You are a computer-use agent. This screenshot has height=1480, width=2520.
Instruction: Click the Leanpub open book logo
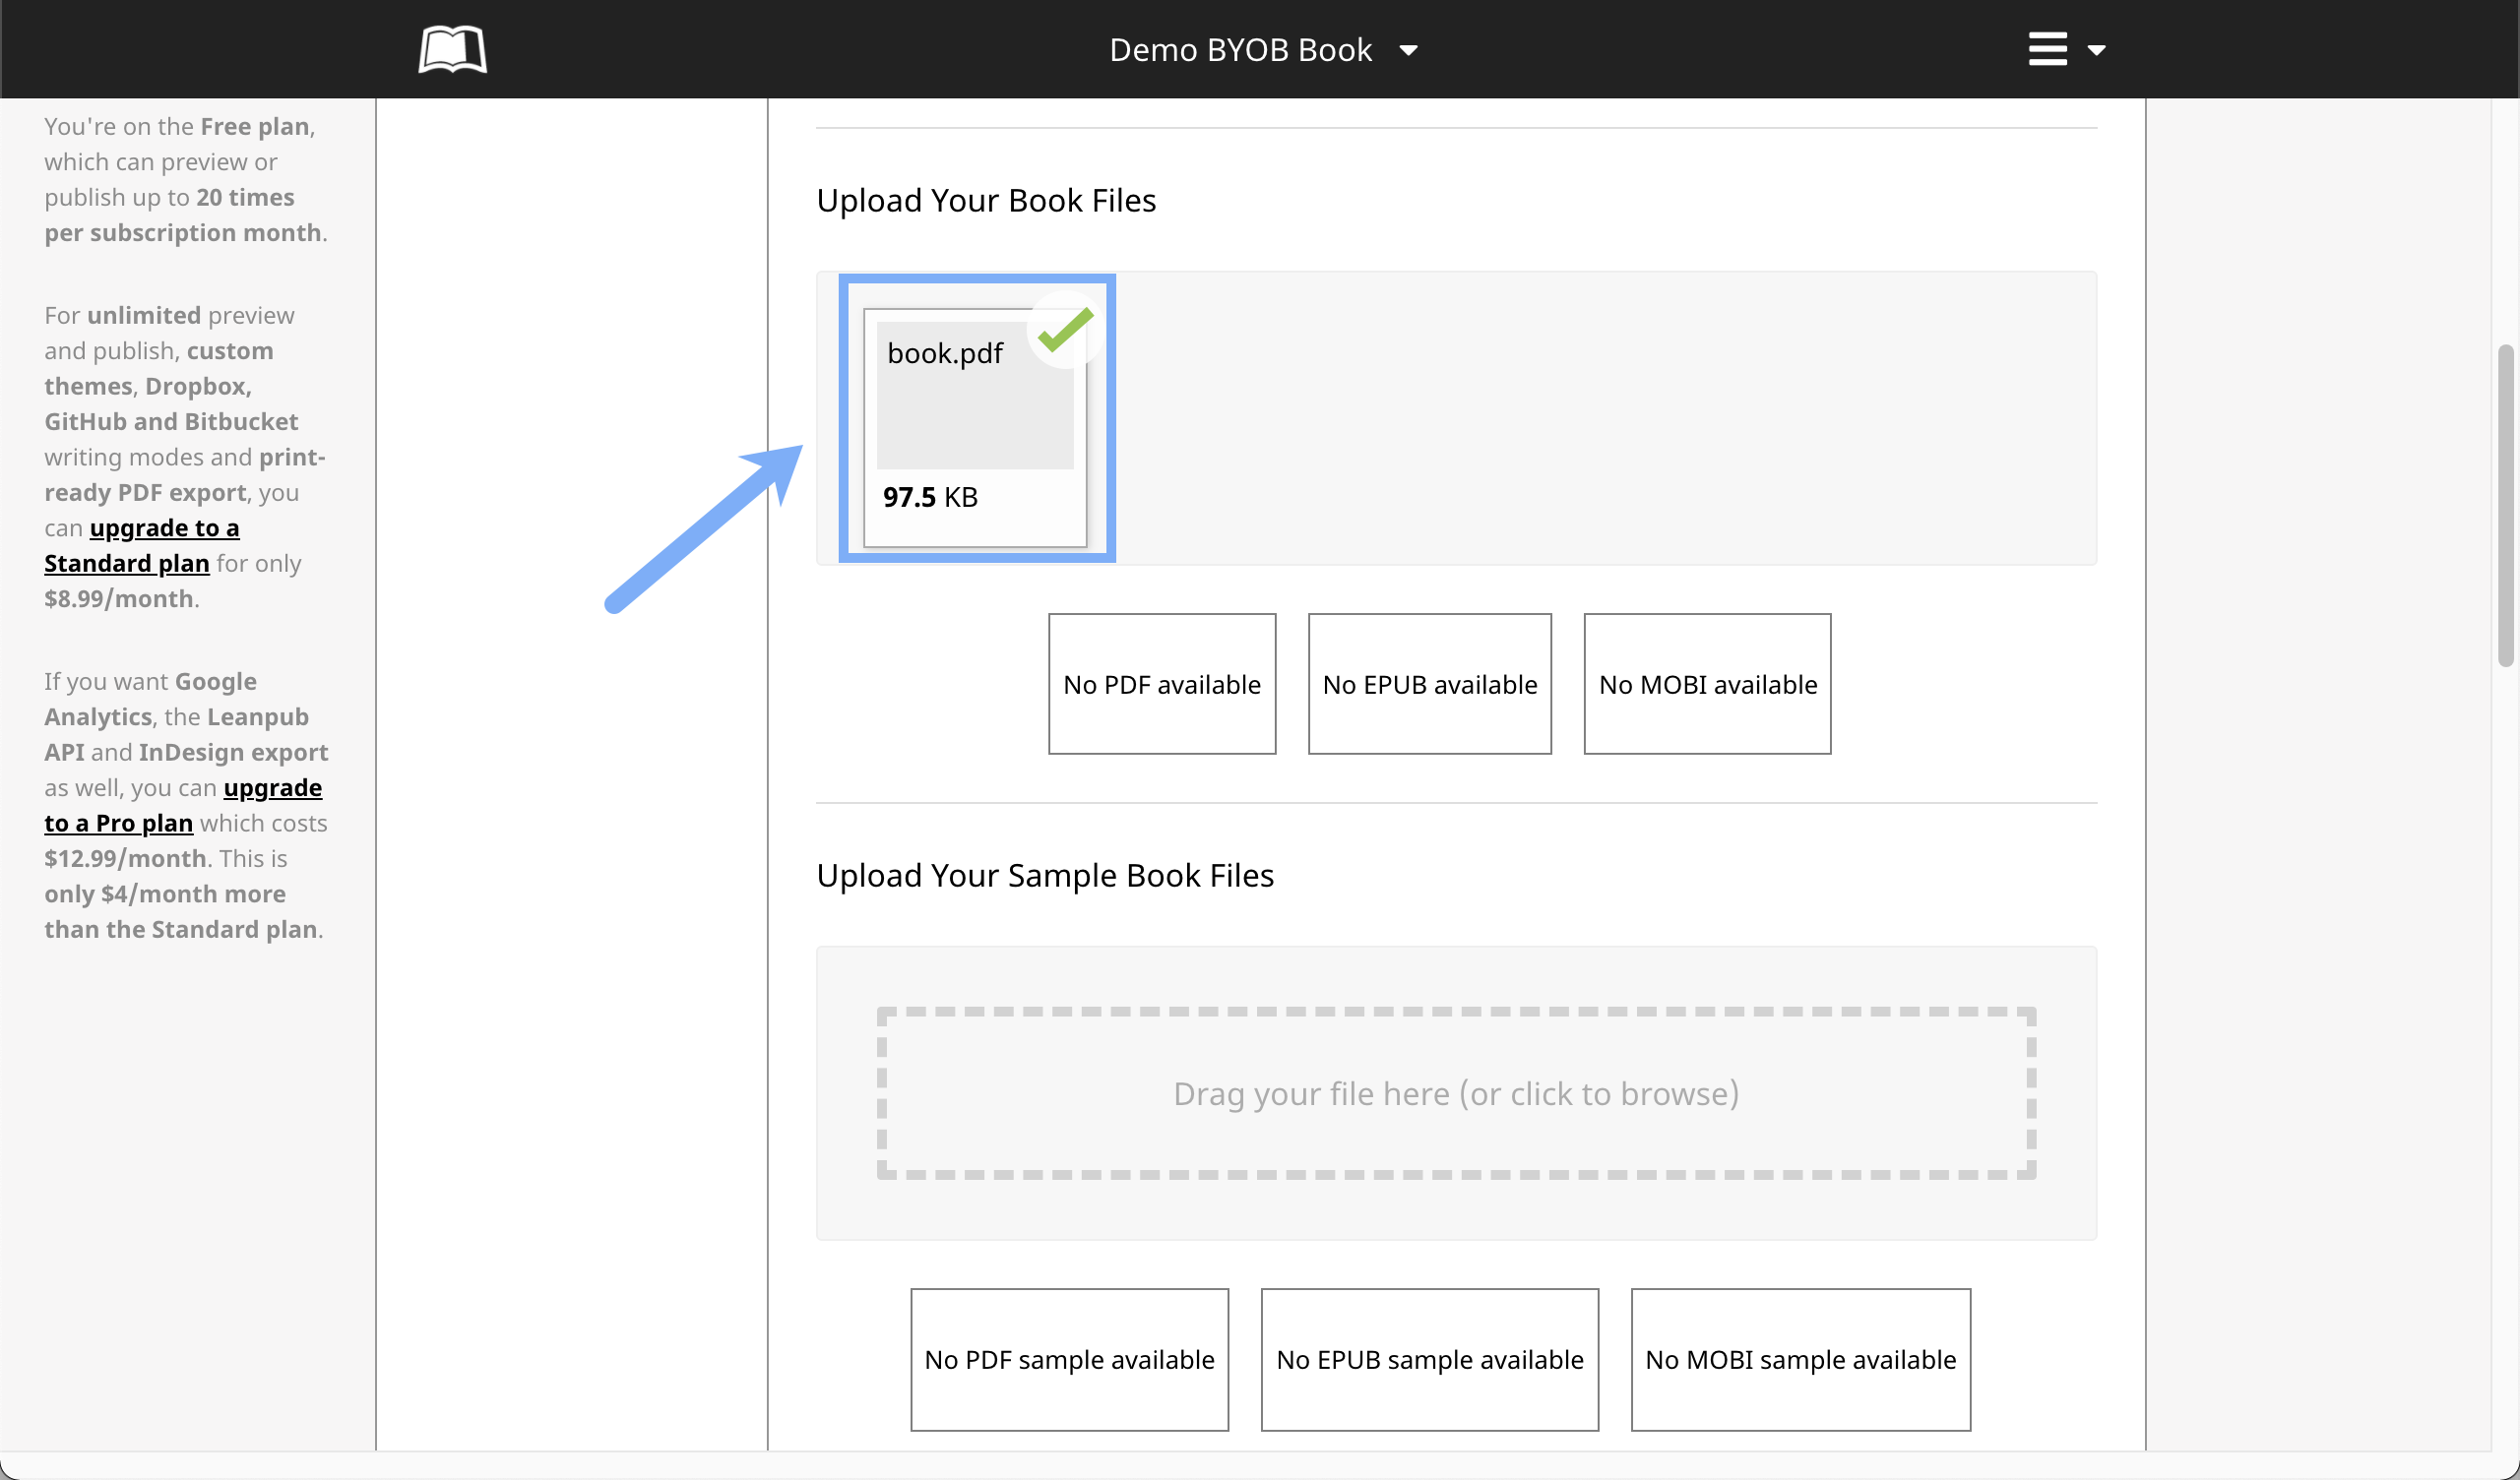tap(452, 49)
